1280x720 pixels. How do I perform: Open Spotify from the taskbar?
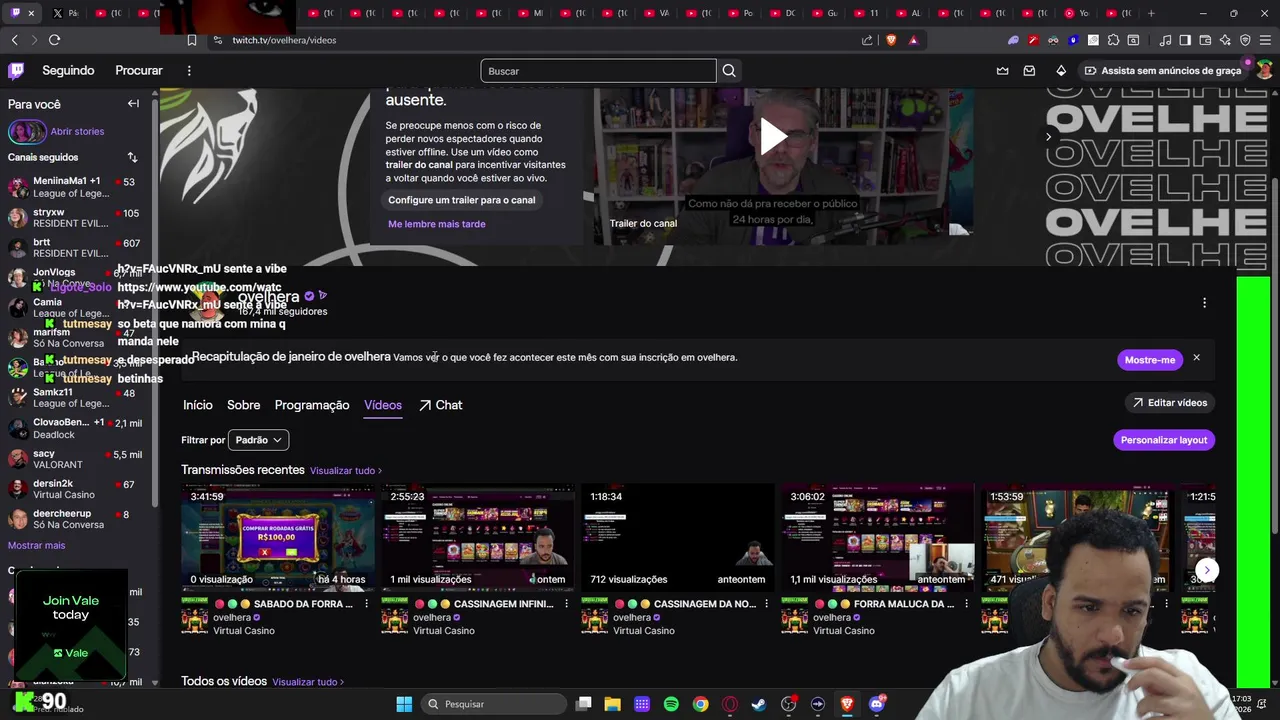(671, 704)
